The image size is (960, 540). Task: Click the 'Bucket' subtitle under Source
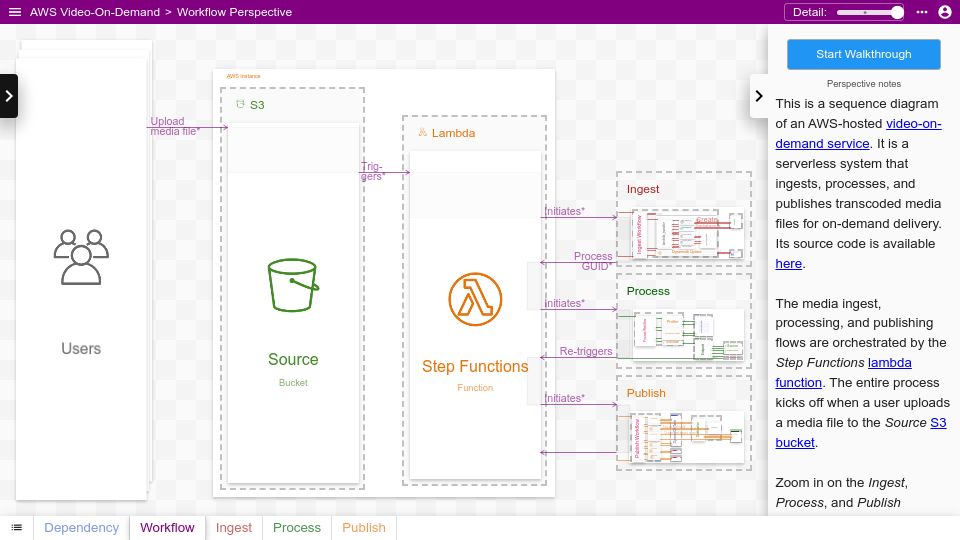point(293,383)
